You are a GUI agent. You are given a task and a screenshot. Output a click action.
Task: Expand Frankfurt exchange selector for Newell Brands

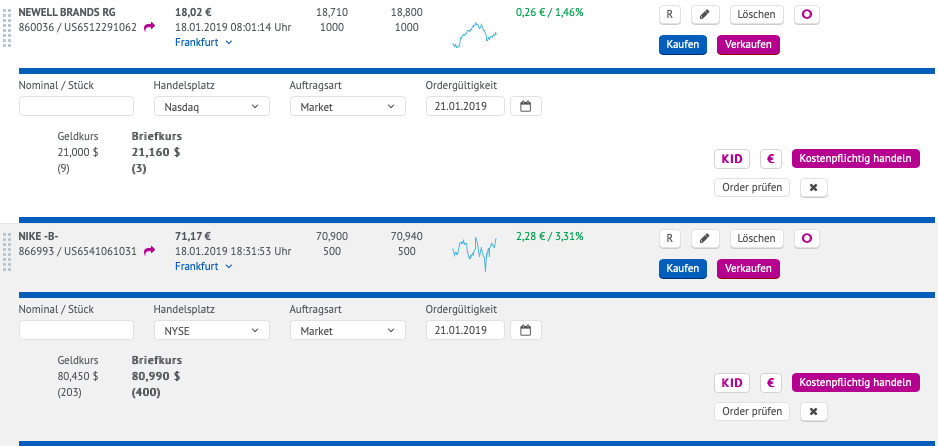(x=203, y=42)
